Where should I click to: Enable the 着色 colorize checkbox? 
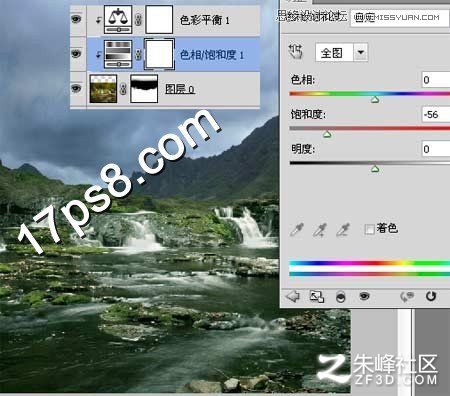(x=369, y=229)
